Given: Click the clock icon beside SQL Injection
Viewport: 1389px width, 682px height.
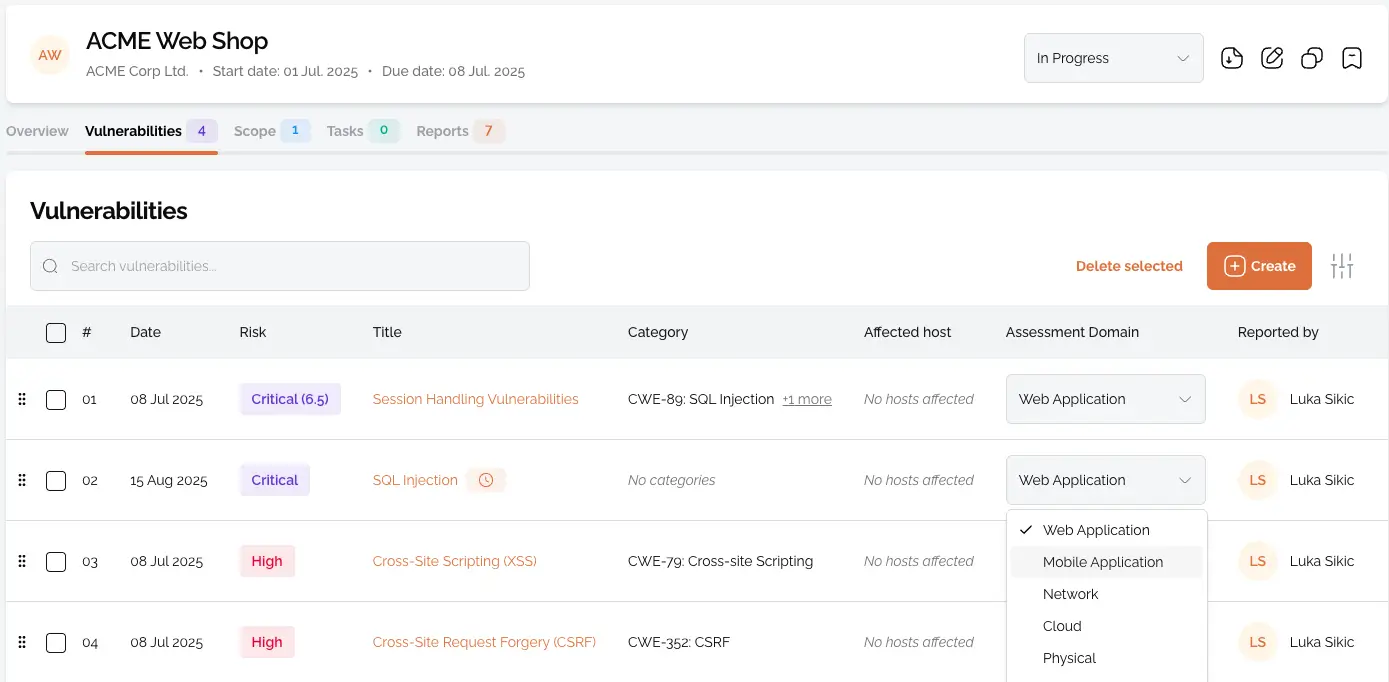Looking at the screenshot, I should (486, 480).
